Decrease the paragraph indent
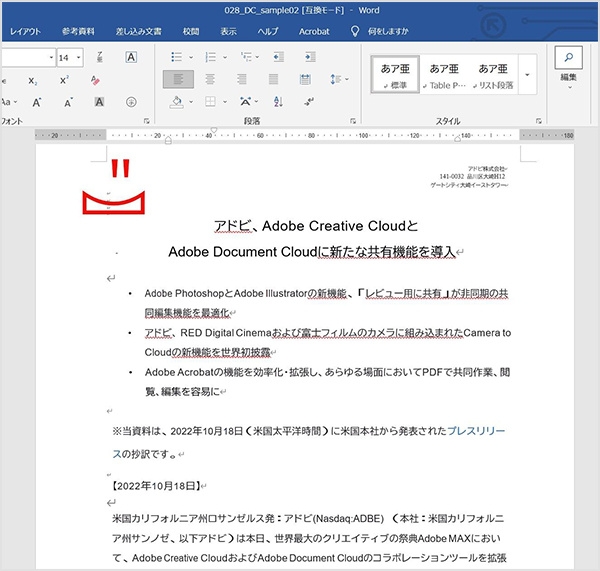 coord(279,57)
